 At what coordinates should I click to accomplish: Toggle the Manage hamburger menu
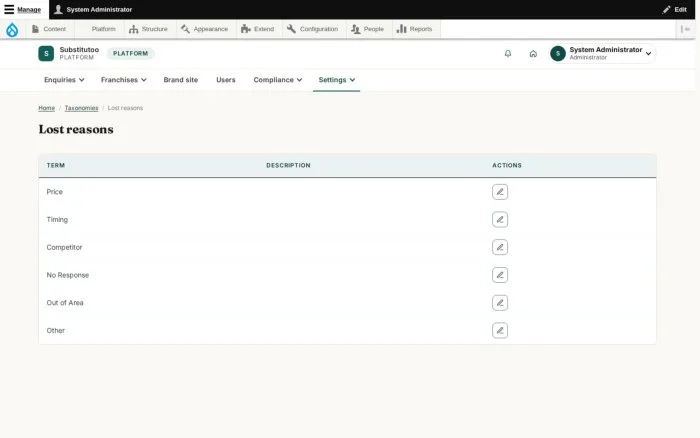click(x=23, y=9)
